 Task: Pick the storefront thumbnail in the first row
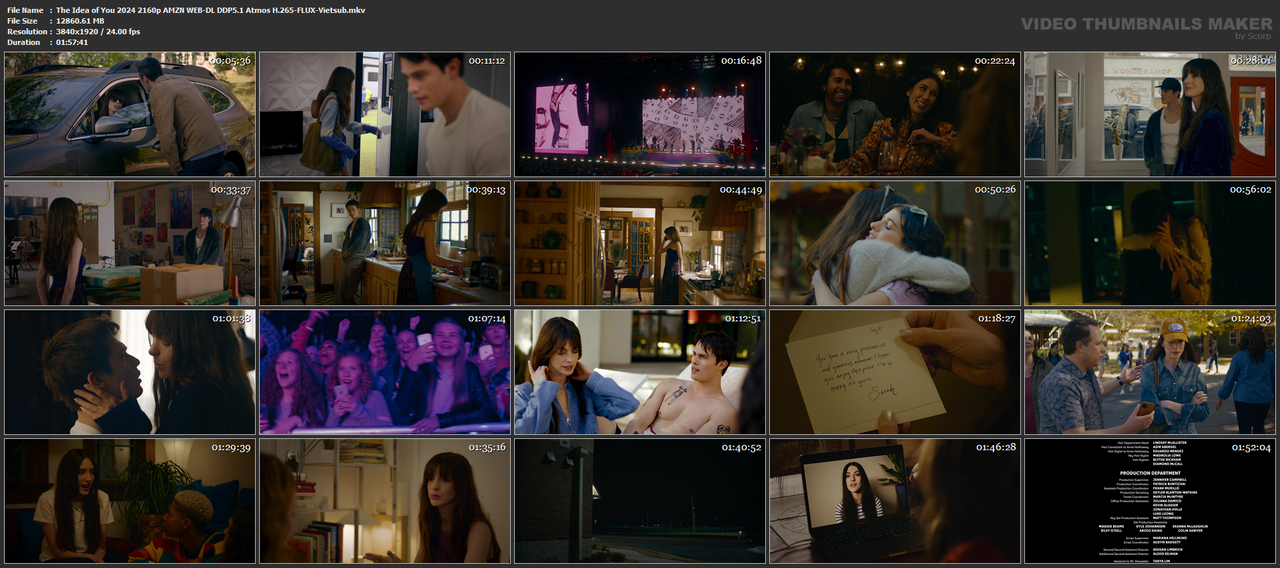coord(1150,114)
